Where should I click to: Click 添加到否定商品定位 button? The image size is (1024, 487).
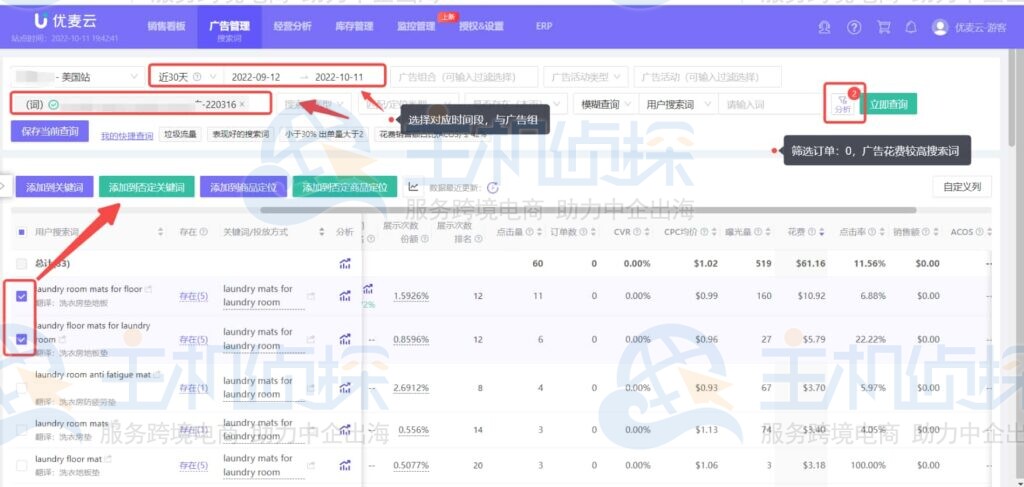[x=345, y=187]
